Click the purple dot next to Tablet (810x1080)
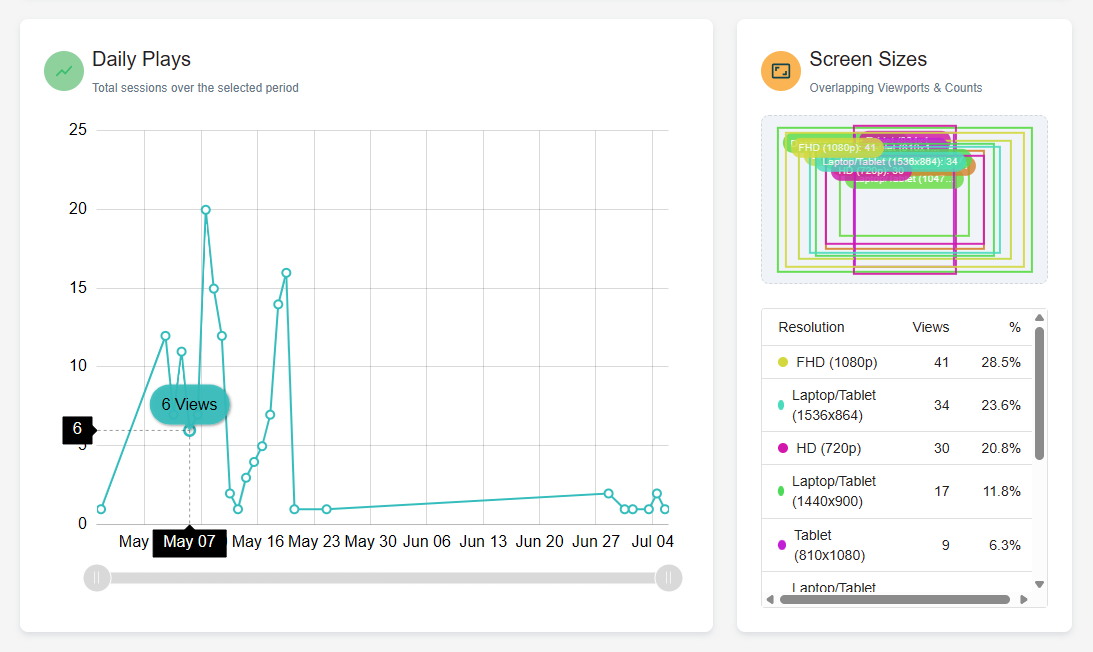 [781, 545]
